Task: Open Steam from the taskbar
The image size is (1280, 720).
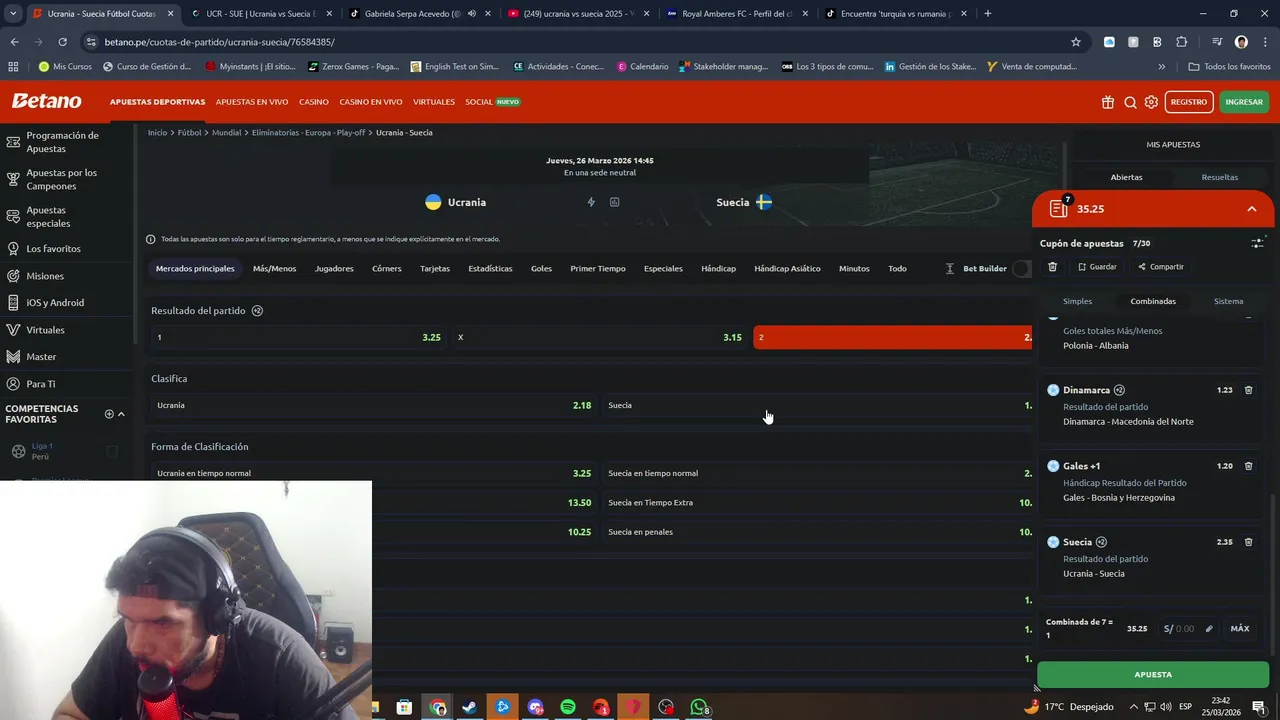Action: [x=469, y=707]
